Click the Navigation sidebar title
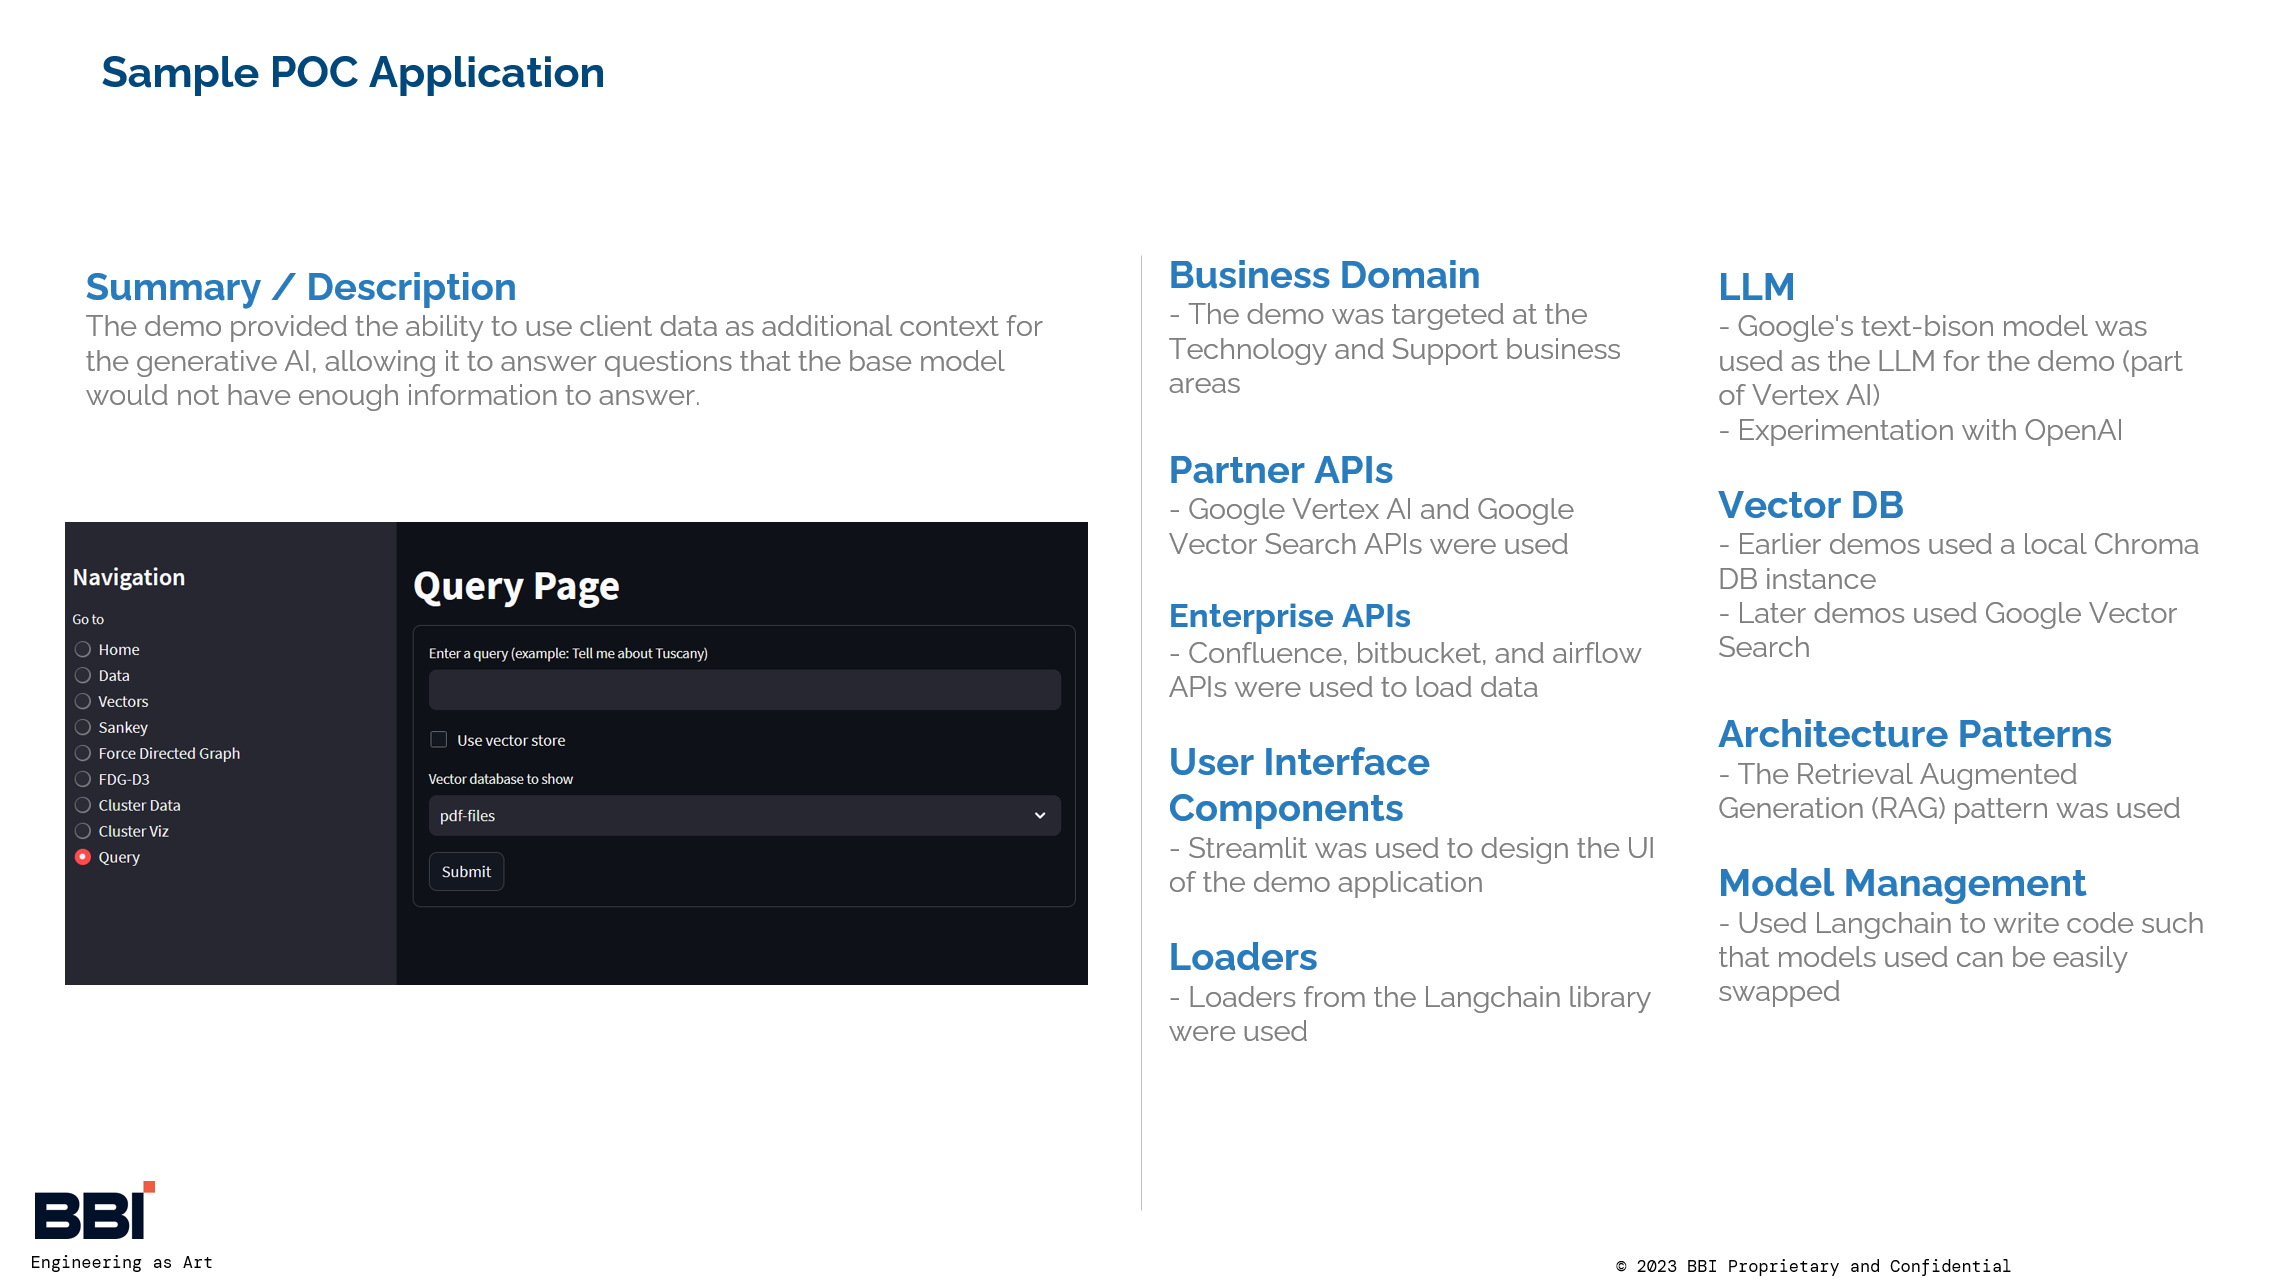Image resolution: width=2287 pixels, height=1284 pixels. pos(129,578)
